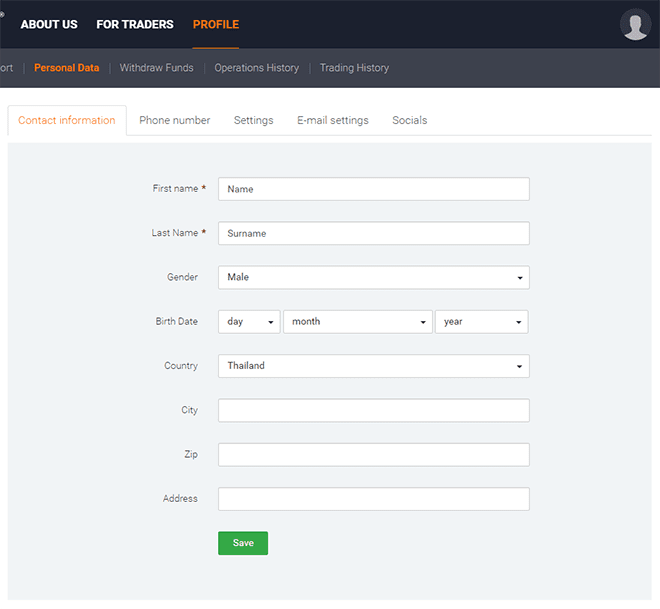
Task: Focus the Zip input field
Action: coord(374,455)
